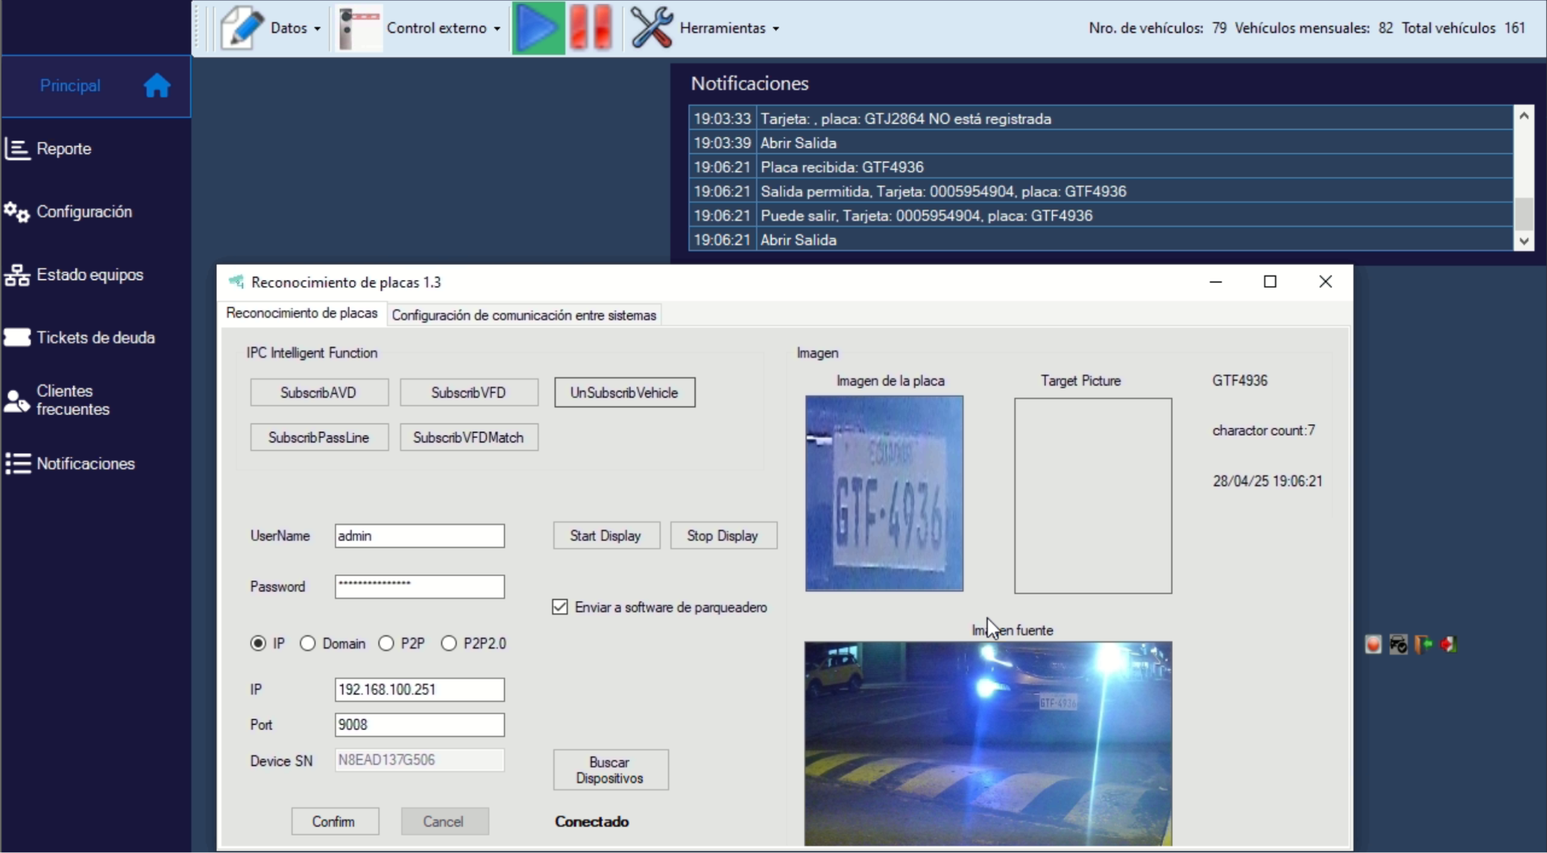Open the Datos data-entry icon
This screenshot has height=853, width=1547.
click(x=240, y=27)
